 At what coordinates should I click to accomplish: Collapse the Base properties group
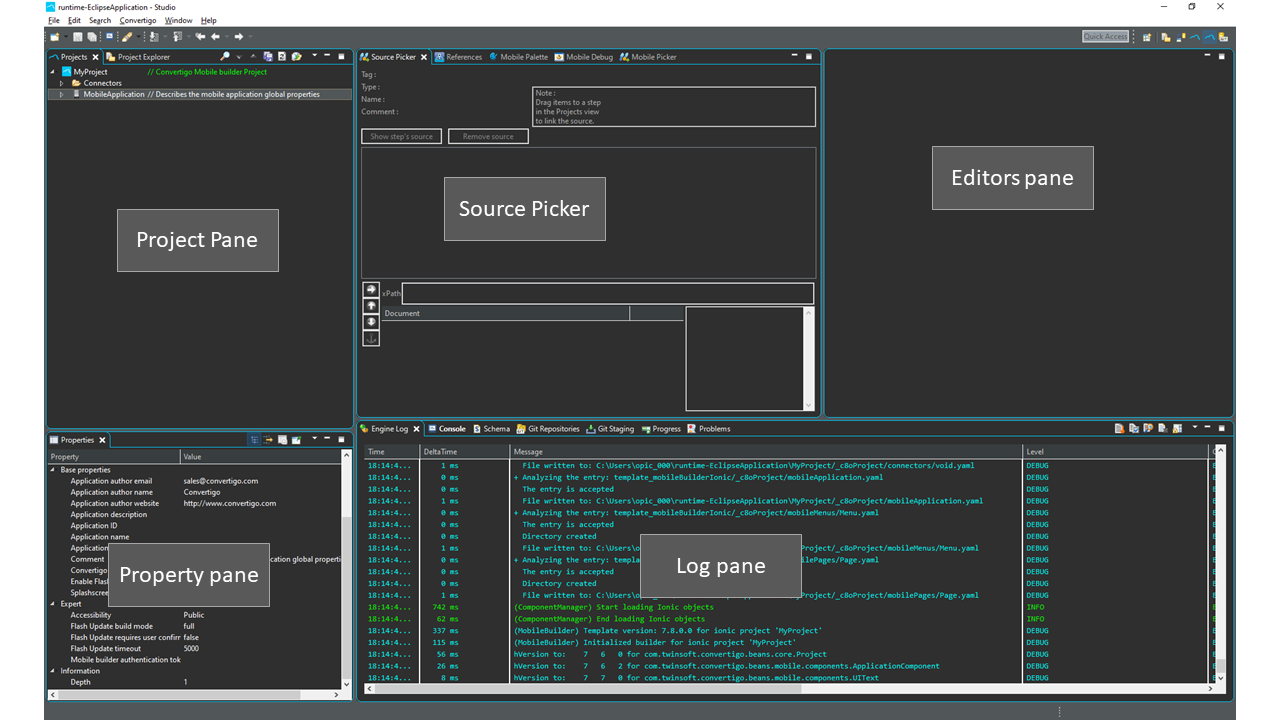[52, 470]
